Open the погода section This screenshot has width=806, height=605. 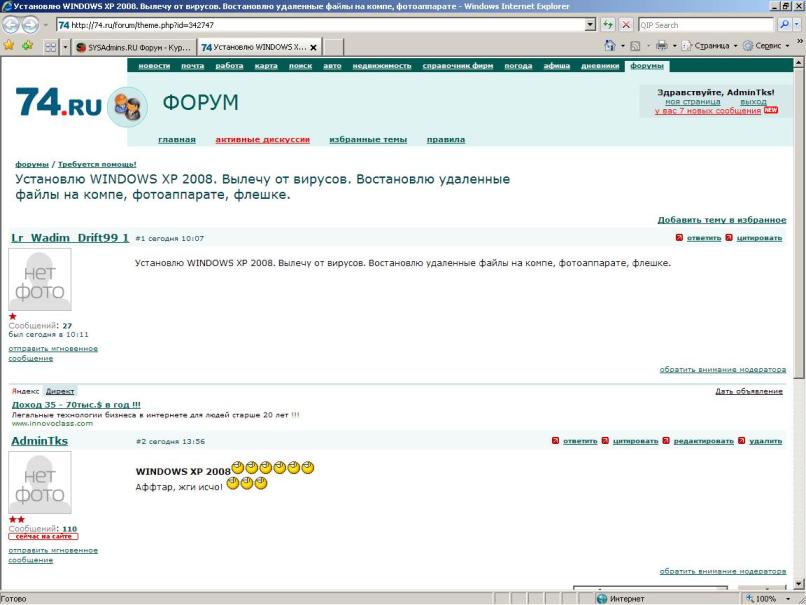(518, 66)
